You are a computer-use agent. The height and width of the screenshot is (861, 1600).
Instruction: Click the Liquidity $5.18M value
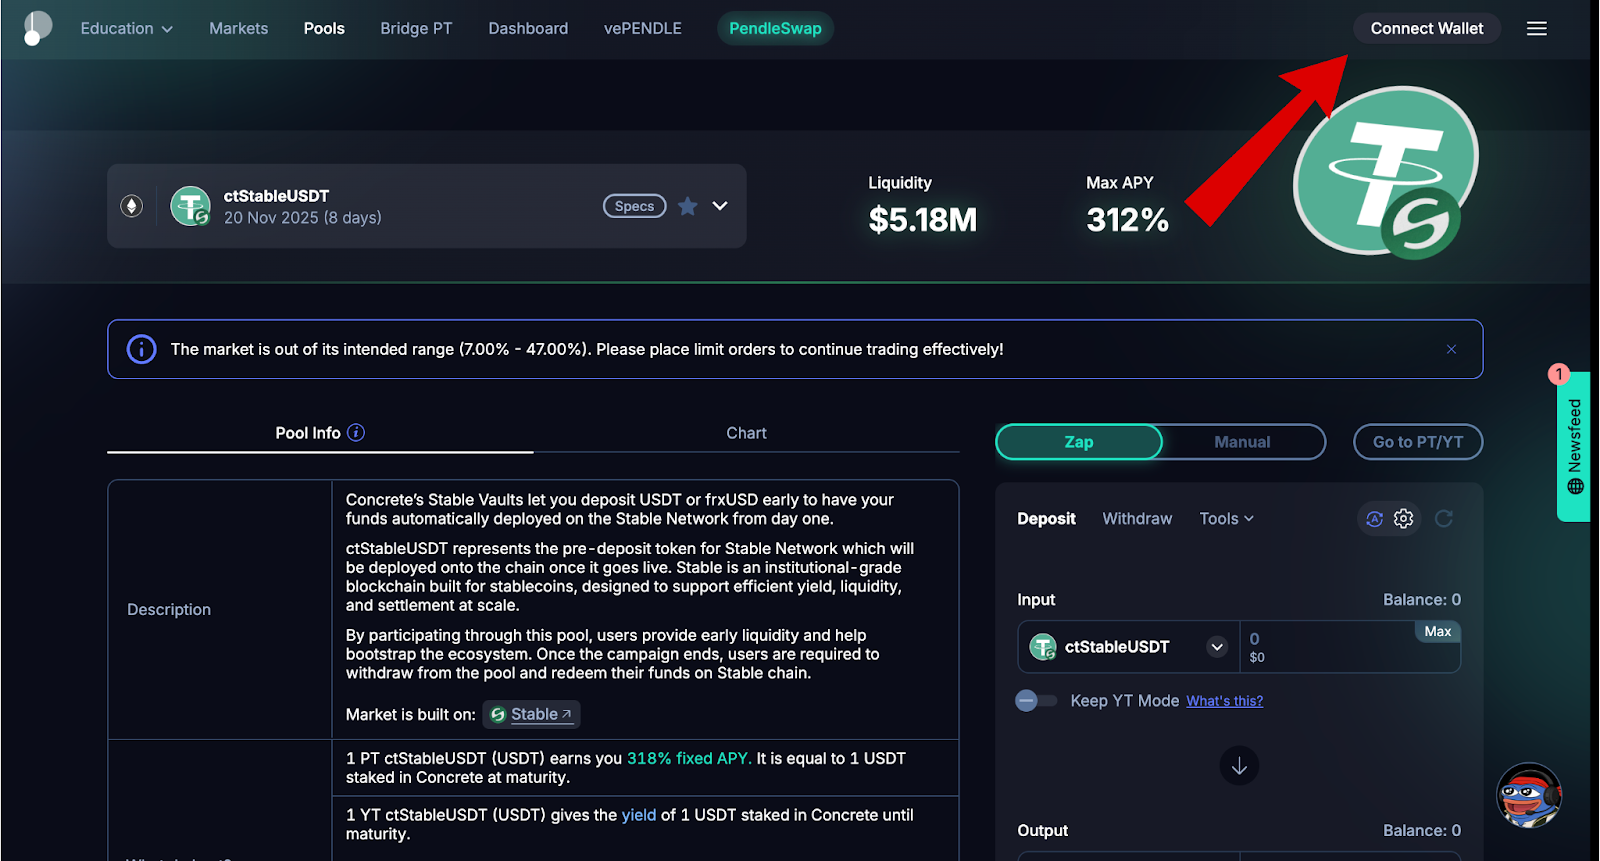tap(922, 220)
